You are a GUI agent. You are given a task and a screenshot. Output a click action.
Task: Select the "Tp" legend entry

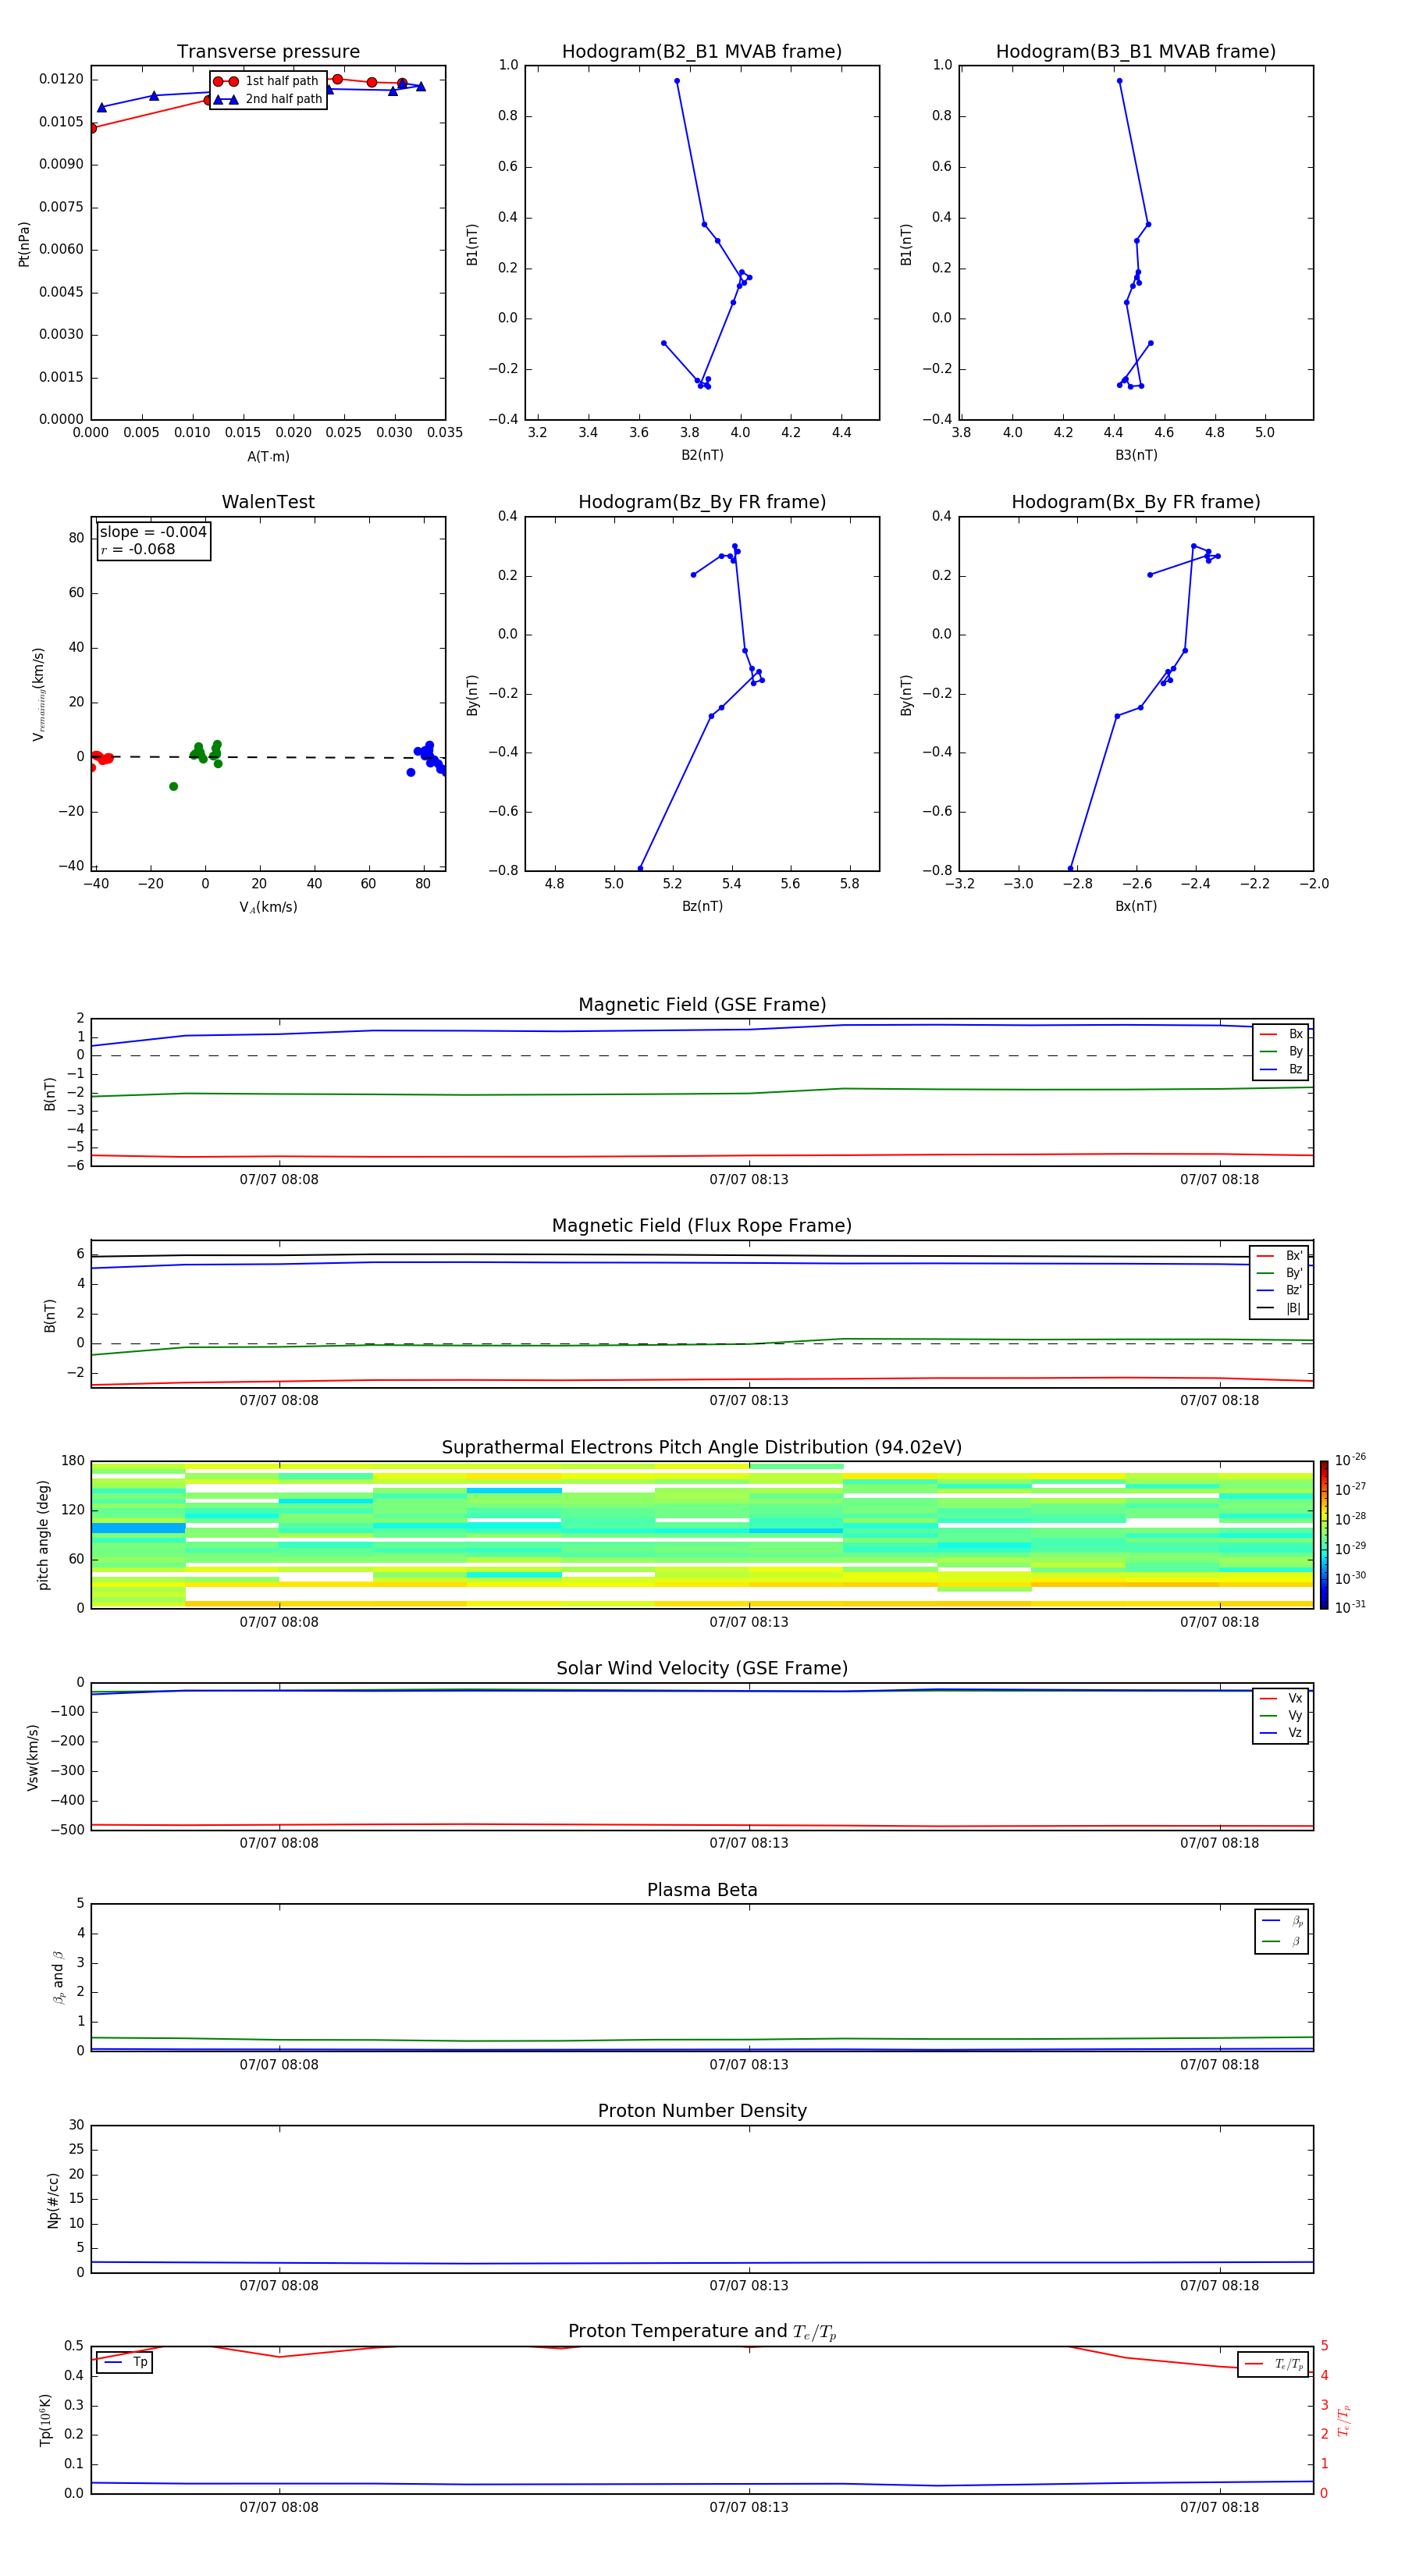point(124,2362)
